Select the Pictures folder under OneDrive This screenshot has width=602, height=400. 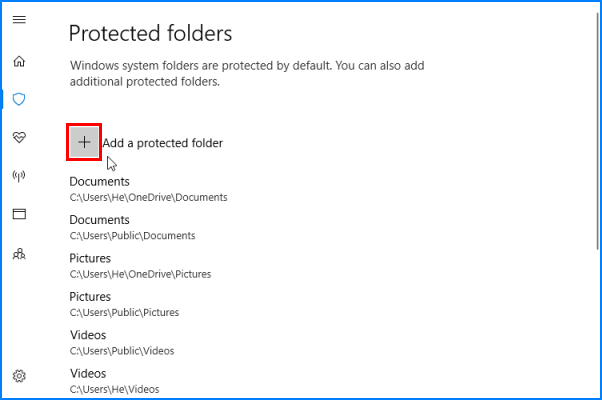point(90,259)
